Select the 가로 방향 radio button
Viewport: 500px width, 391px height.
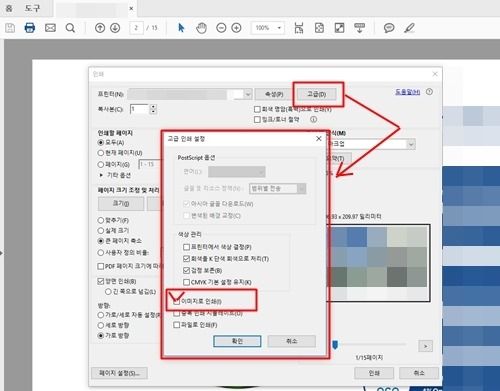[x=101, y=335]
